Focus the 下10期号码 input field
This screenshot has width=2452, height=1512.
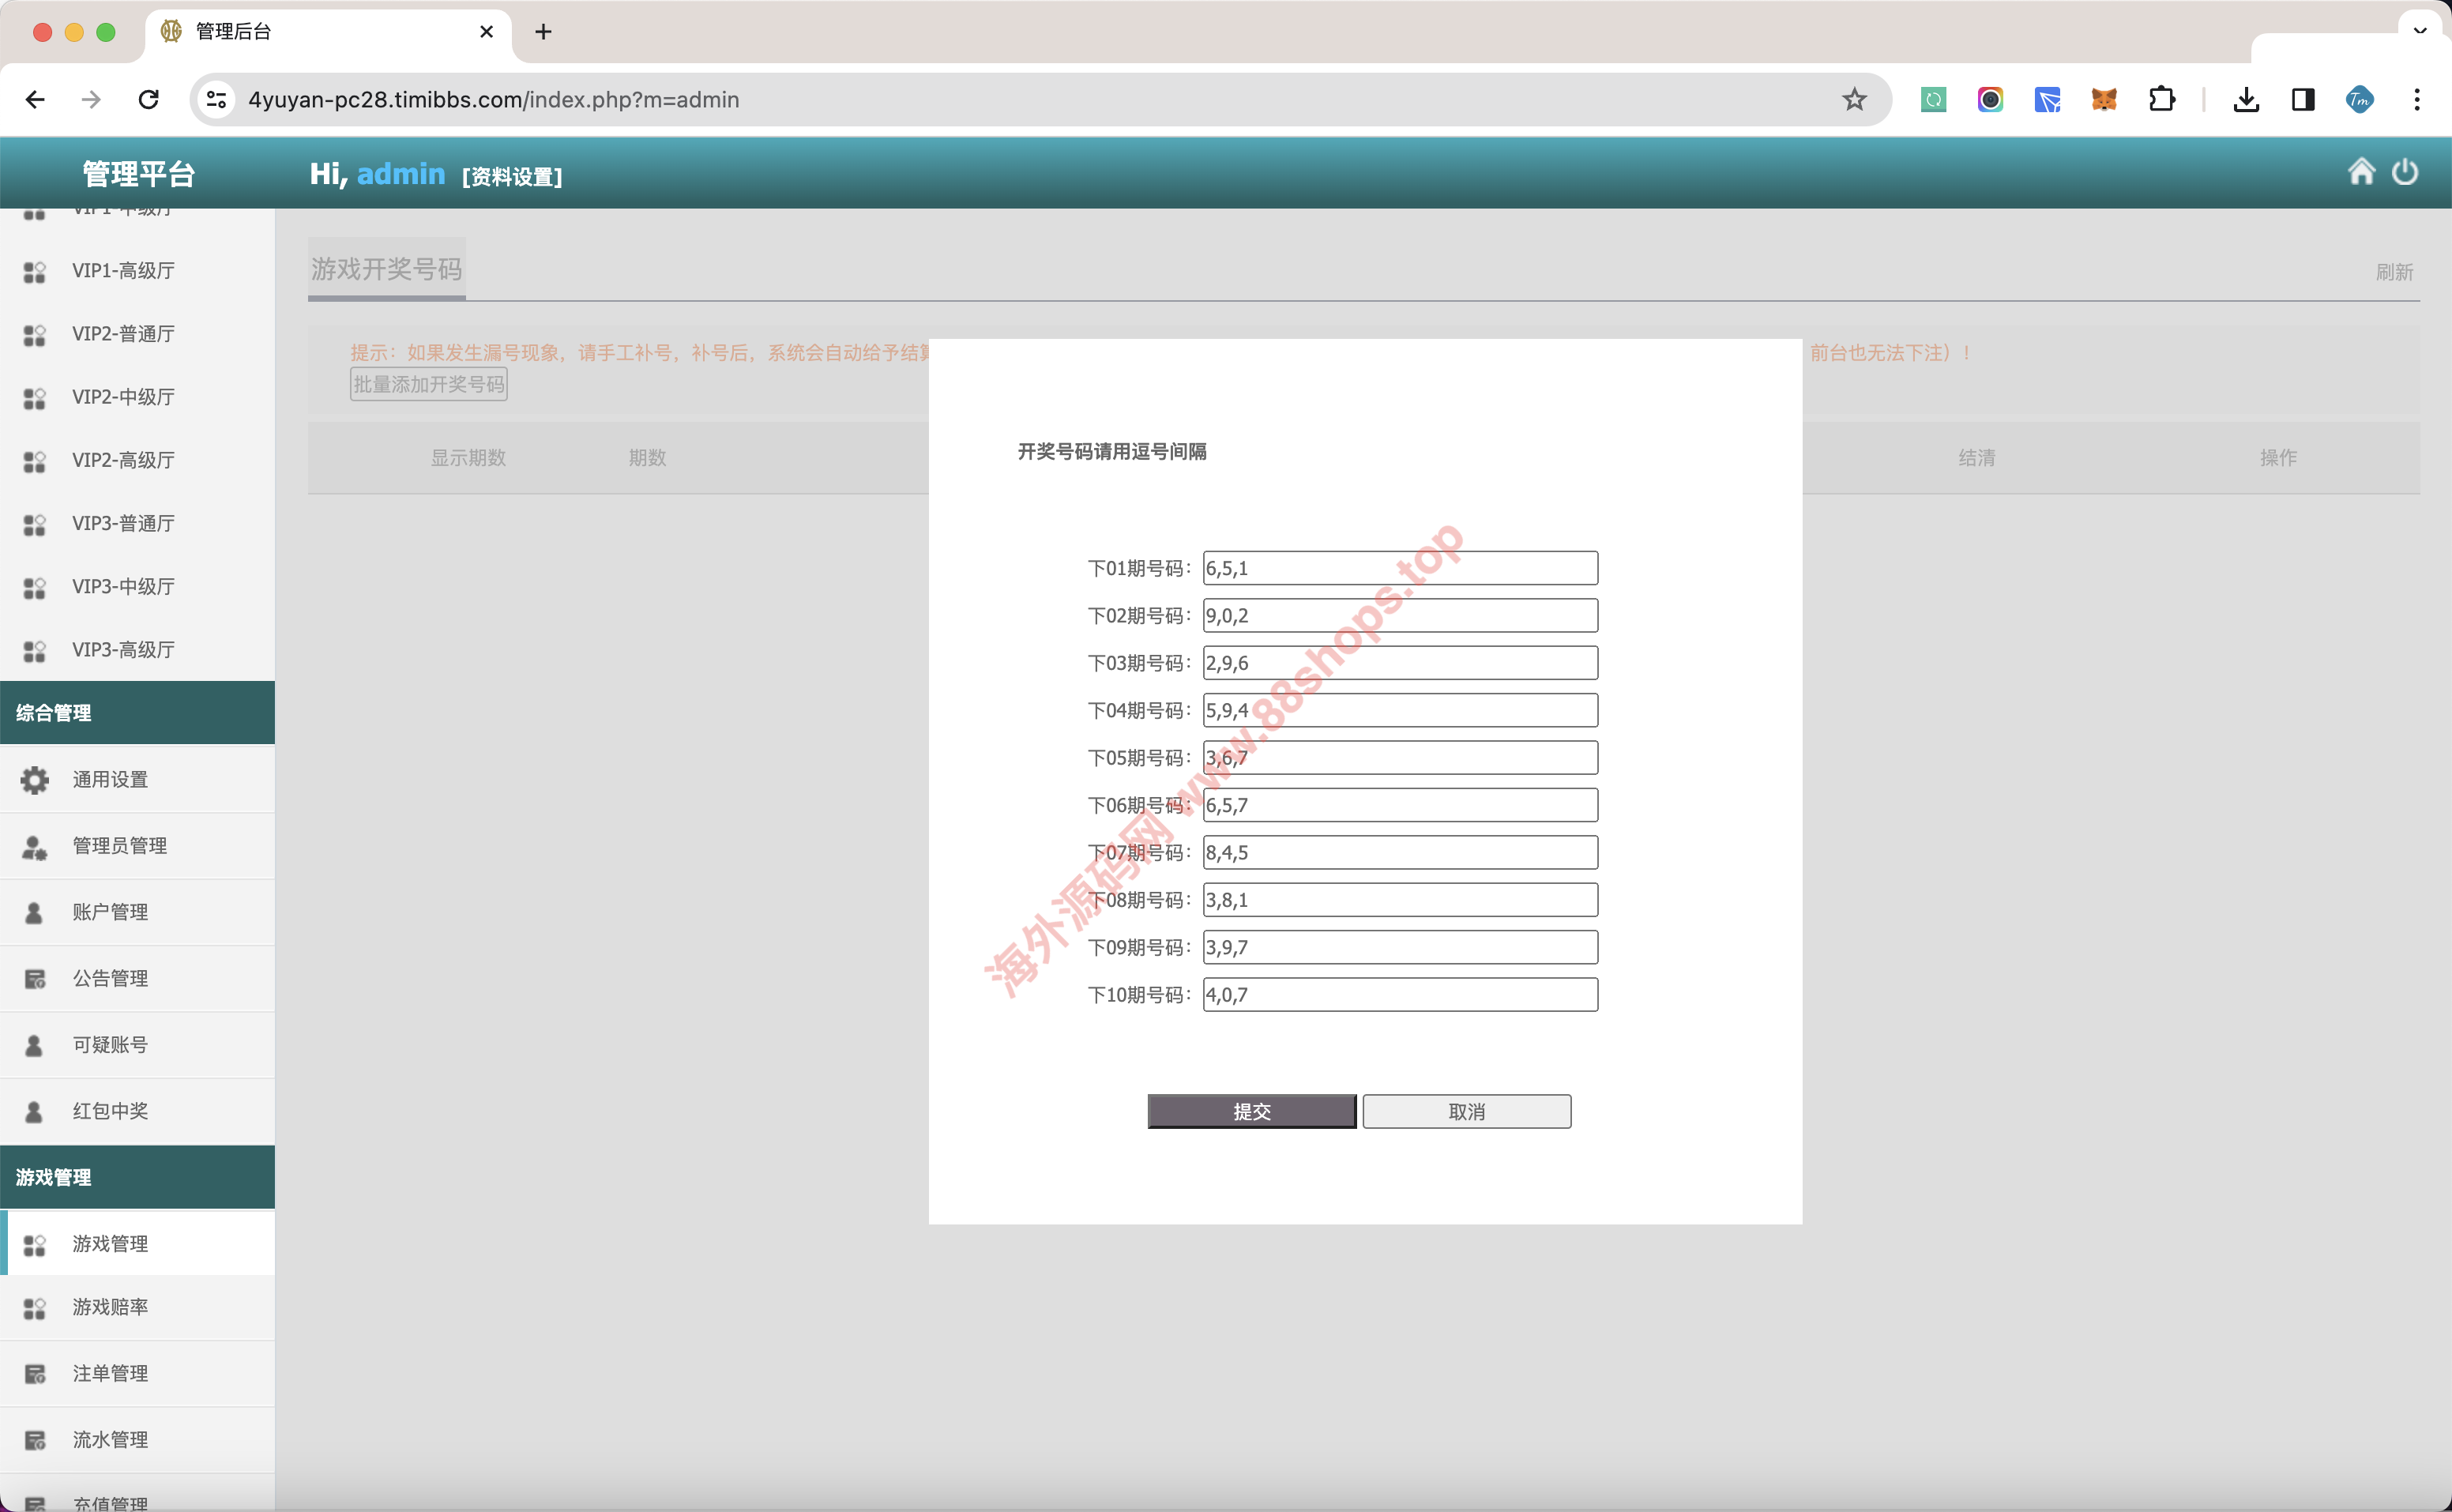[1399, 995]
